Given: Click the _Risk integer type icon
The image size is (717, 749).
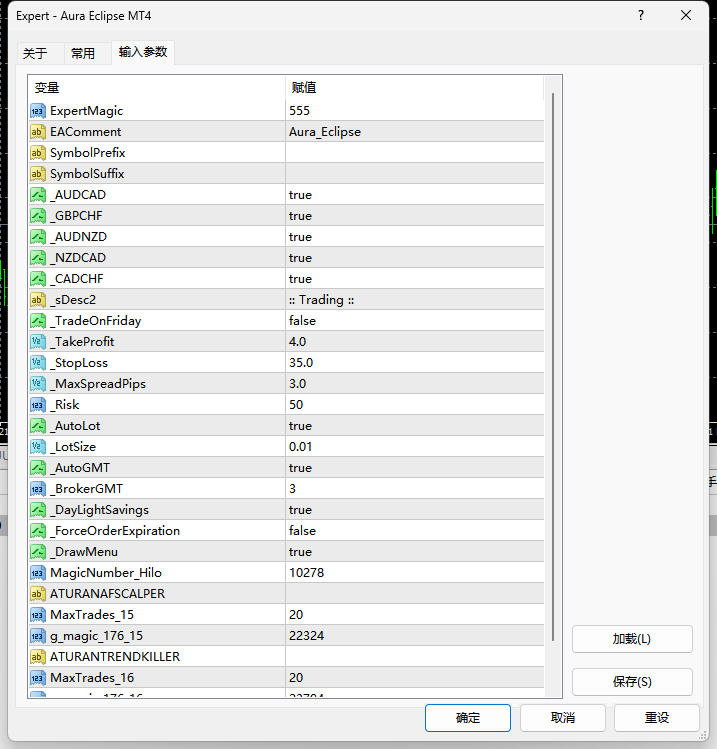Looking at the screenshot, I should pyautogui.click(x=38, y=405).
